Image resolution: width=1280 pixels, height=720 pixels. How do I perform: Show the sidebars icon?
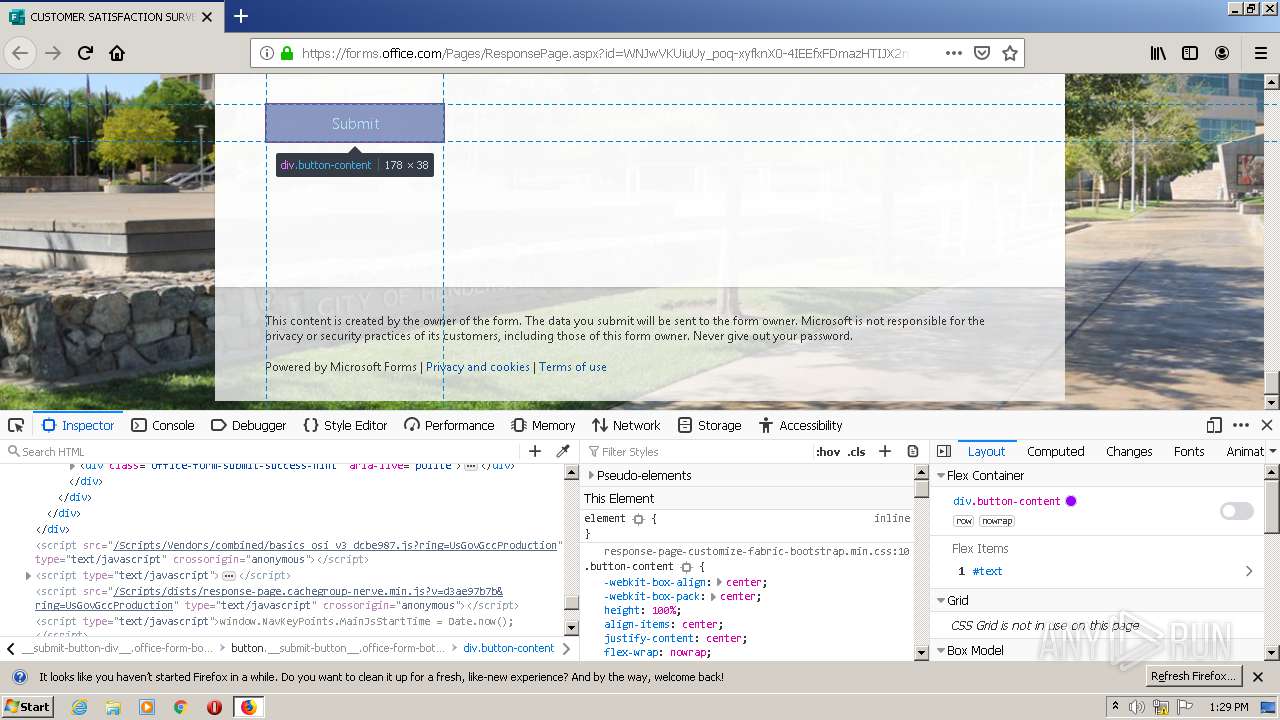[1190, 53]
